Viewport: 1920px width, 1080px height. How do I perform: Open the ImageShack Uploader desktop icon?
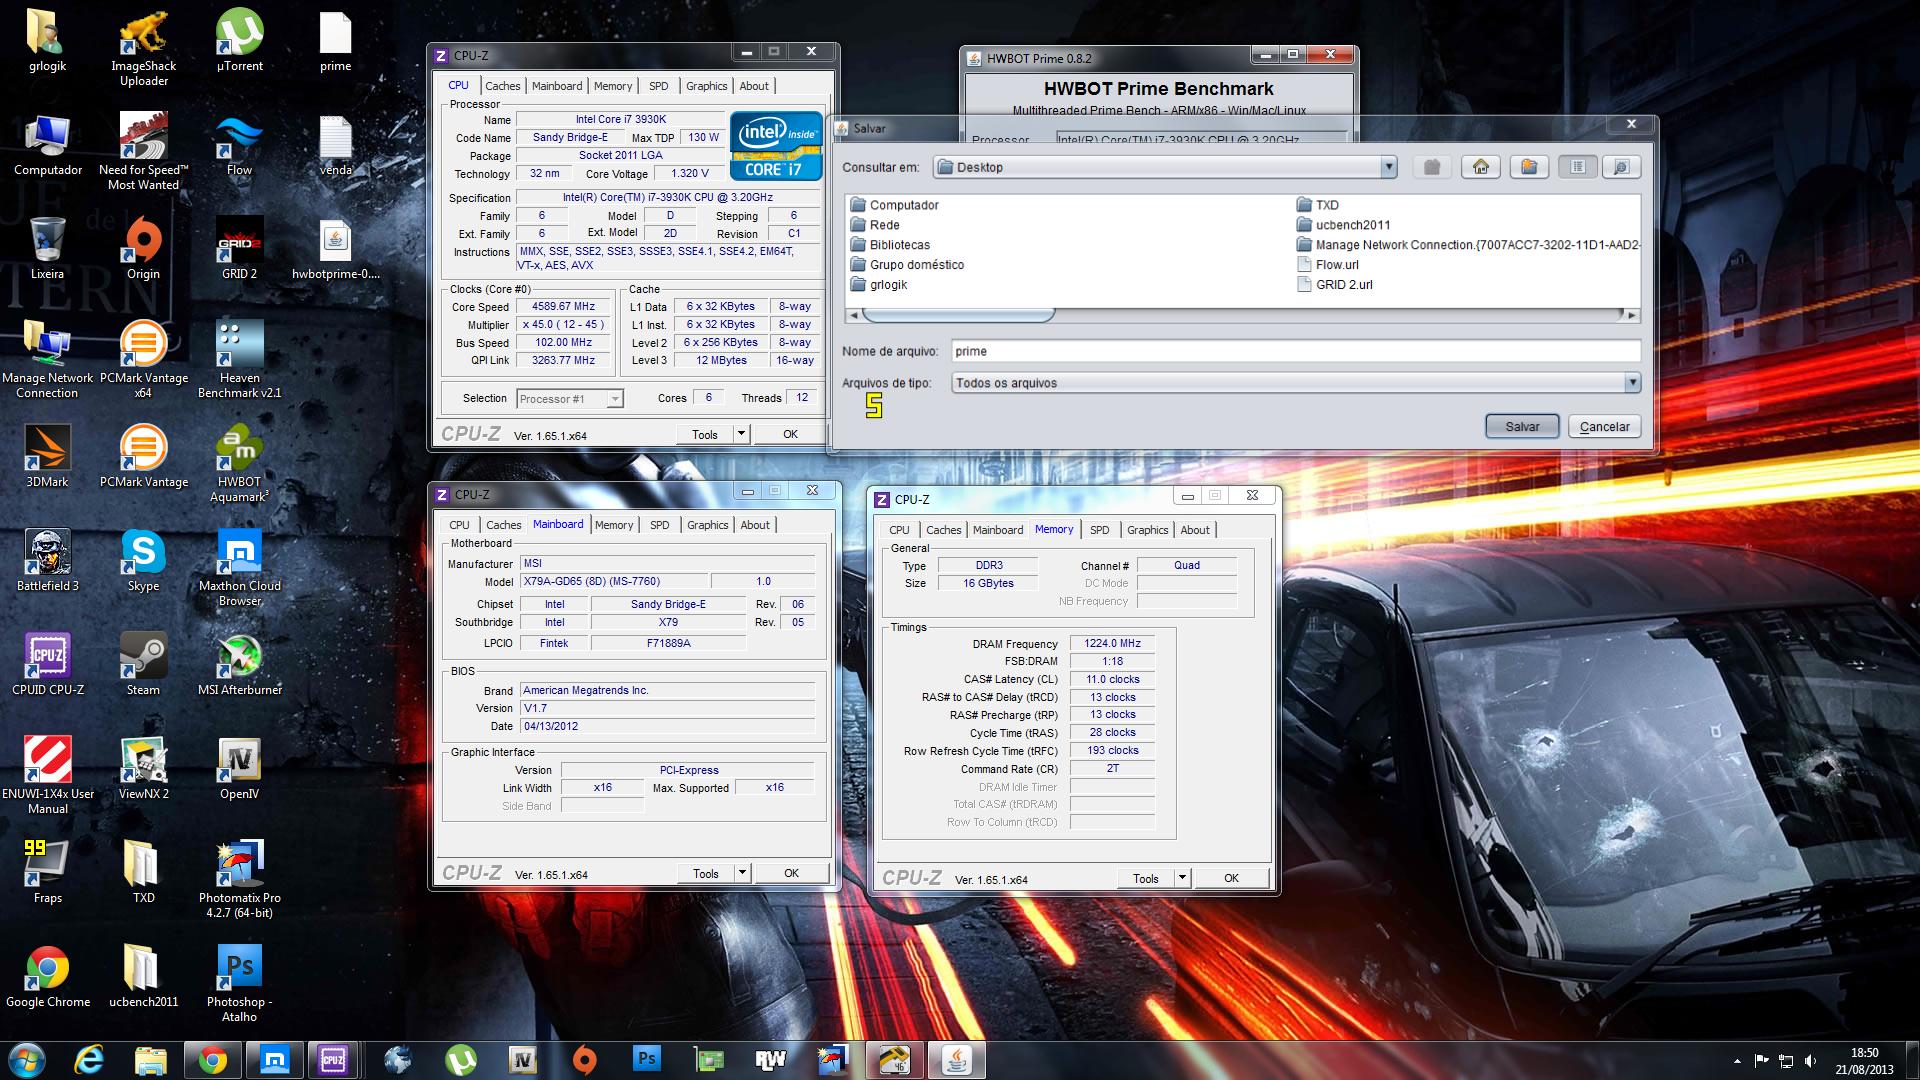pyautogui.click(x=143, y=47)
